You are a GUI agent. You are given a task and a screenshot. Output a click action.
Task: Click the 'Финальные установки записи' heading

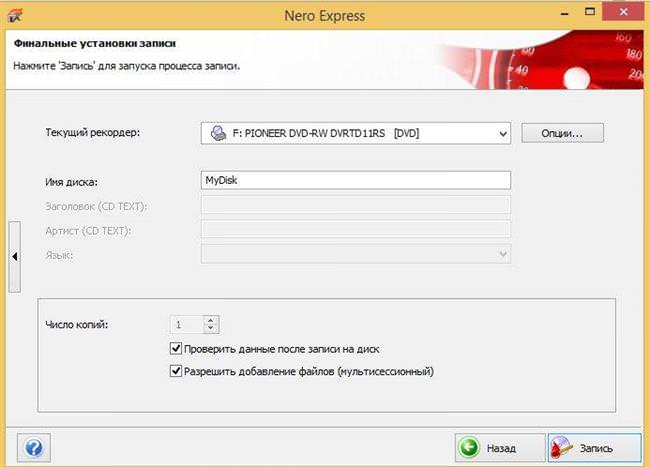(x=95, y=44)
